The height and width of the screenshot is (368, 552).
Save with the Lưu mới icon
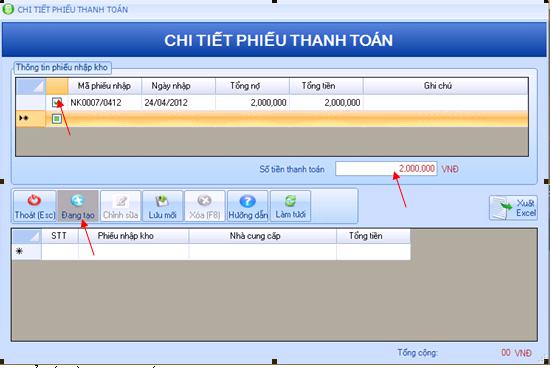click(162, 201)
